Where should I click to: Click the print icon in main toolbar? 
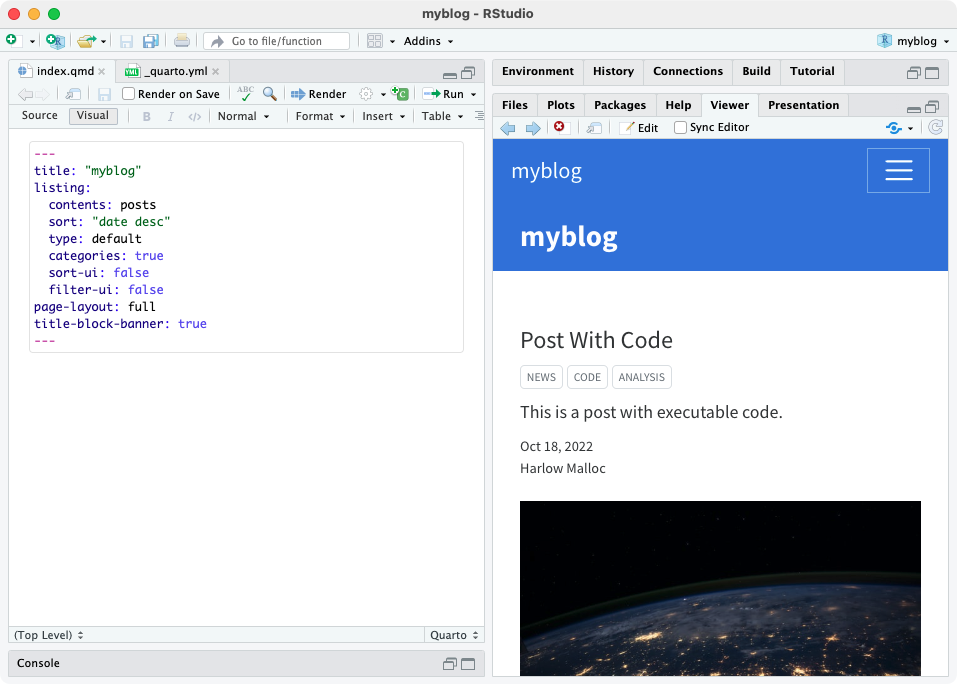(x=181, y=41)
